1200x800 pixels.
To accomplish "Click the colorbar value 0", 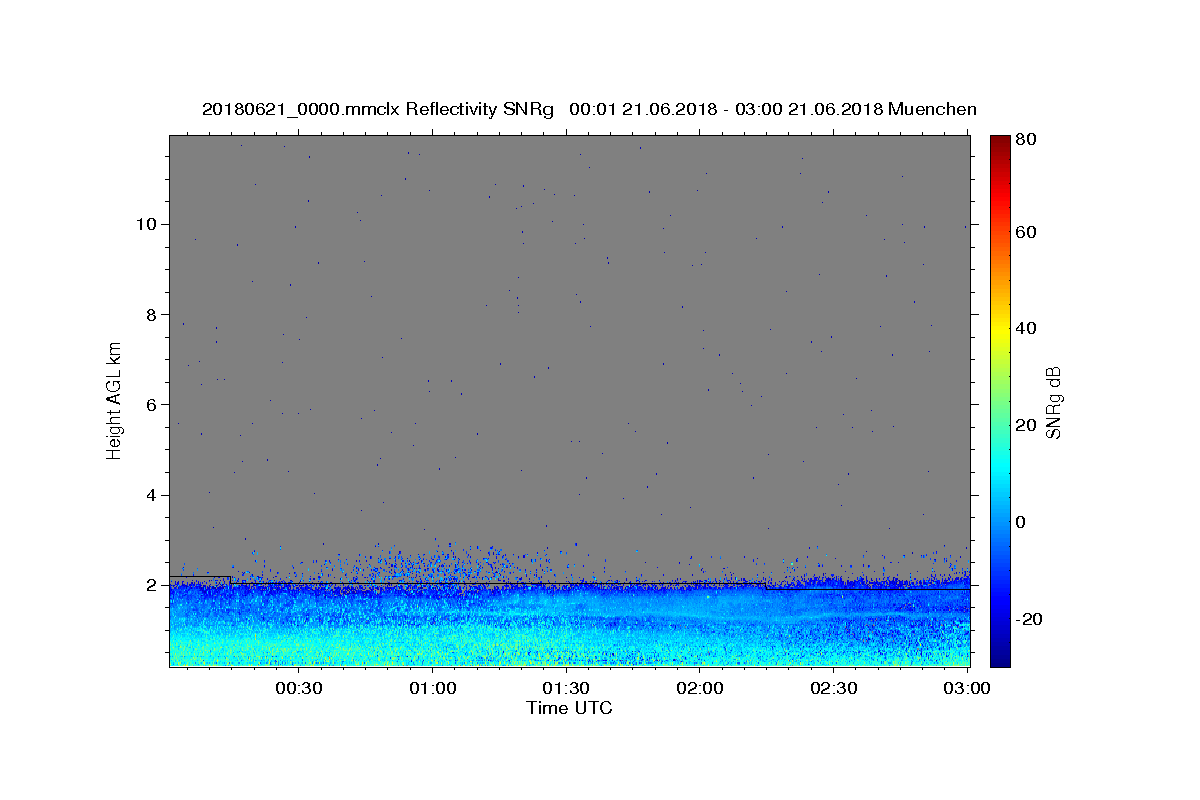I will 1022,522.
